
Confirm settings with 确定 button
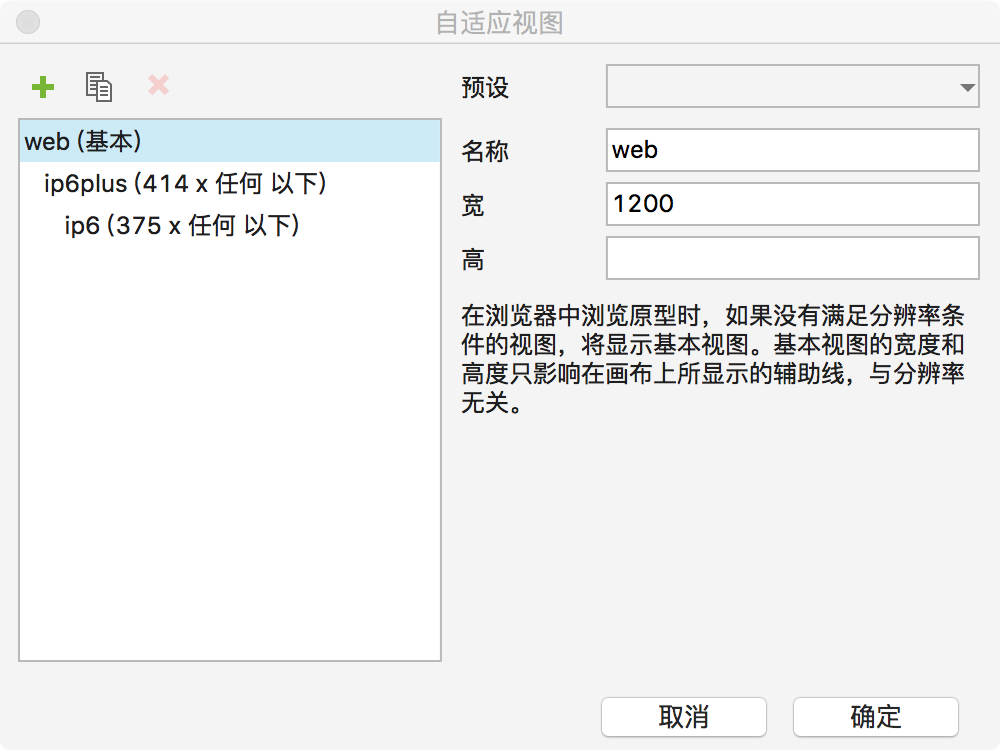click(x=876, y=717)
